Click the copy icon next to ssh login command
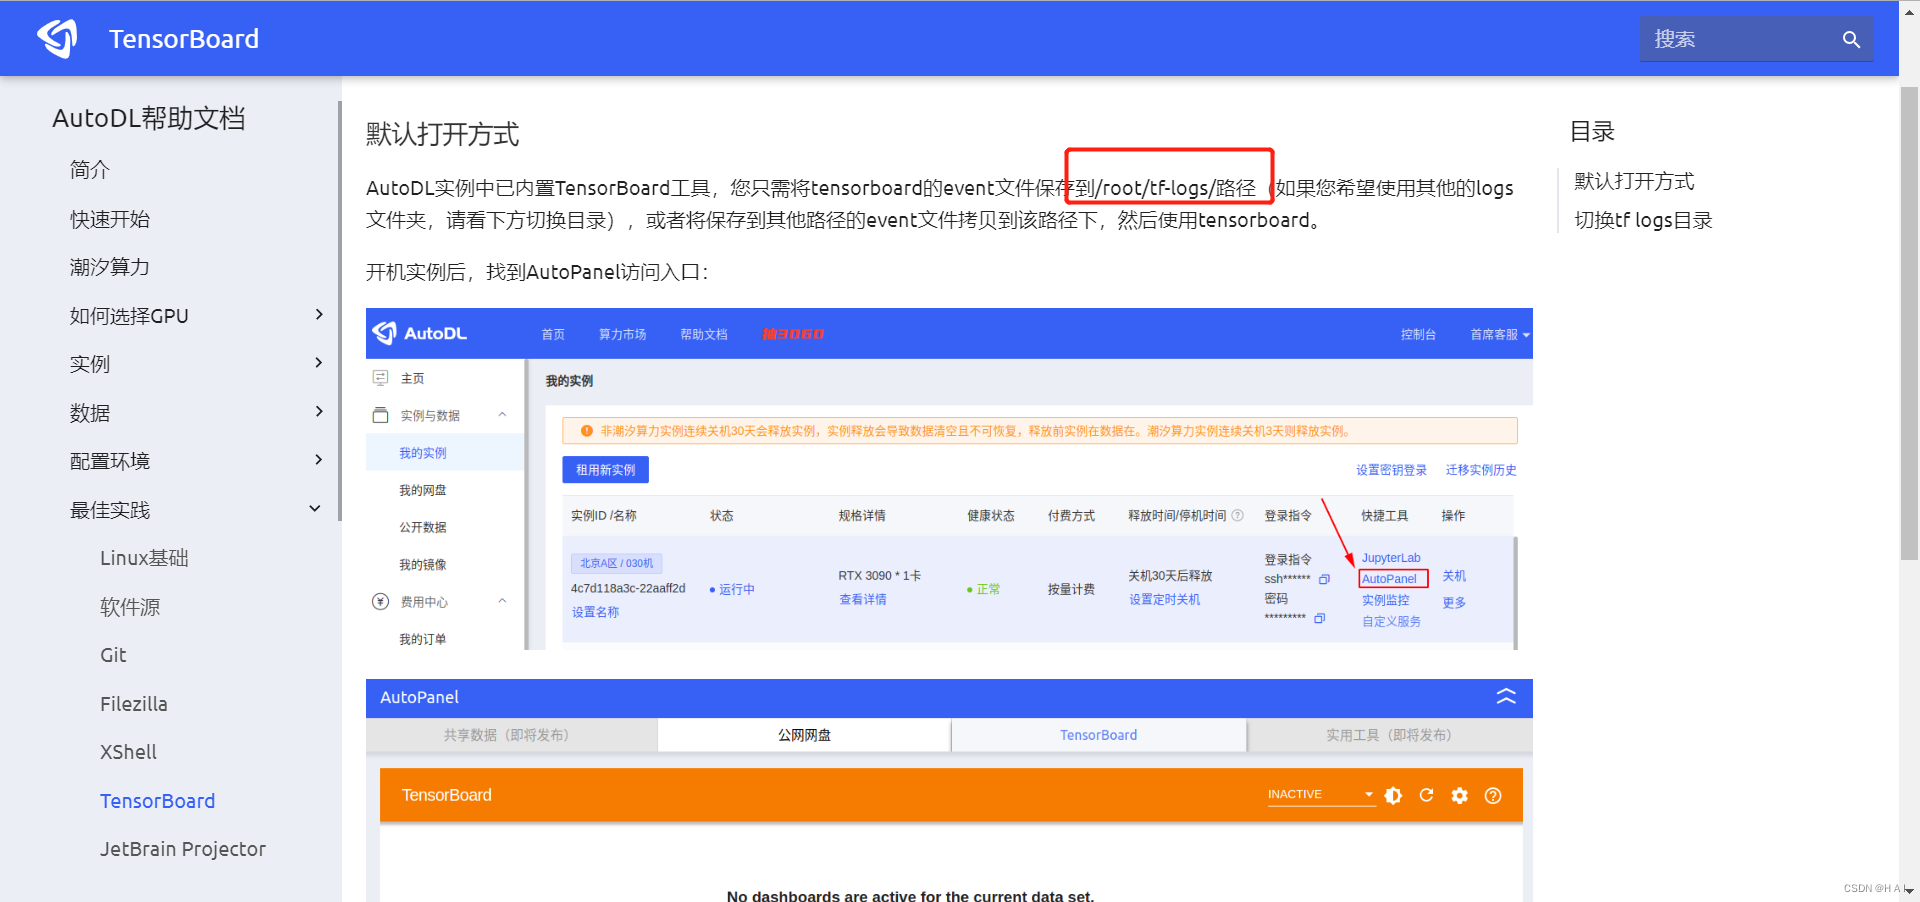 pyautogui.click(x=1324, y=578)
